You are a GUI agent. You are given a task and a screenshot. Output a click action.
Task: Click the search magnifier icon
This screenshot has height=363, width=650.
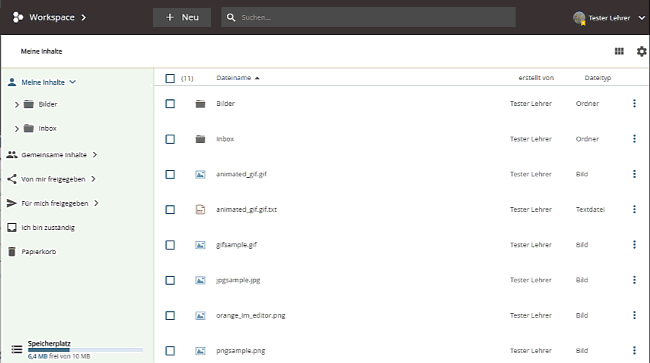231,17
